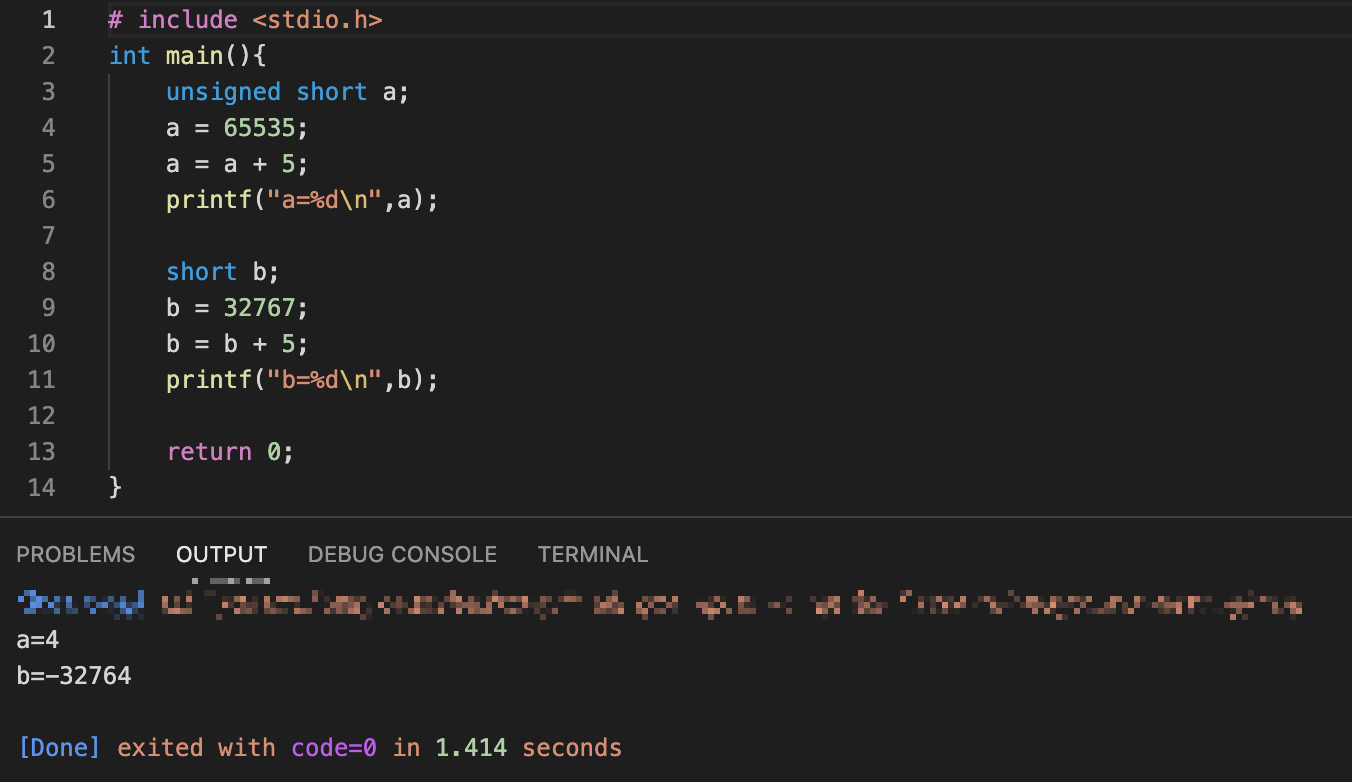Screen dimensions: 1352x782
Task: Click the printf("a=%d\n",a) line
Action: tap(303, 200)
